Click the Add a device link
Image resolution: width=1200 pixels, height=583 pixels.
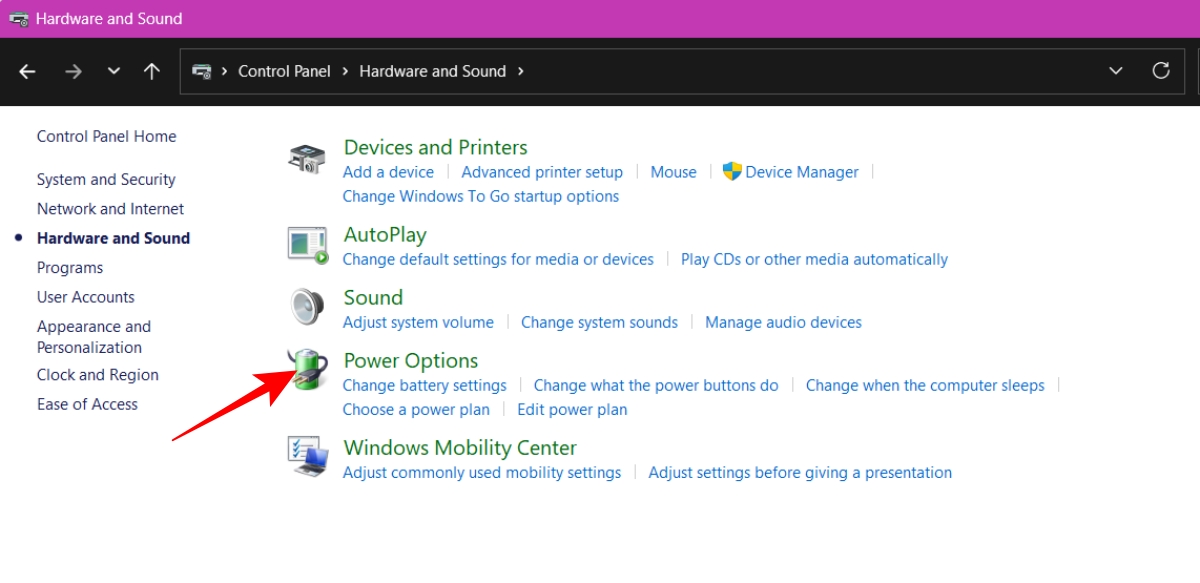(x=388, y=172)
